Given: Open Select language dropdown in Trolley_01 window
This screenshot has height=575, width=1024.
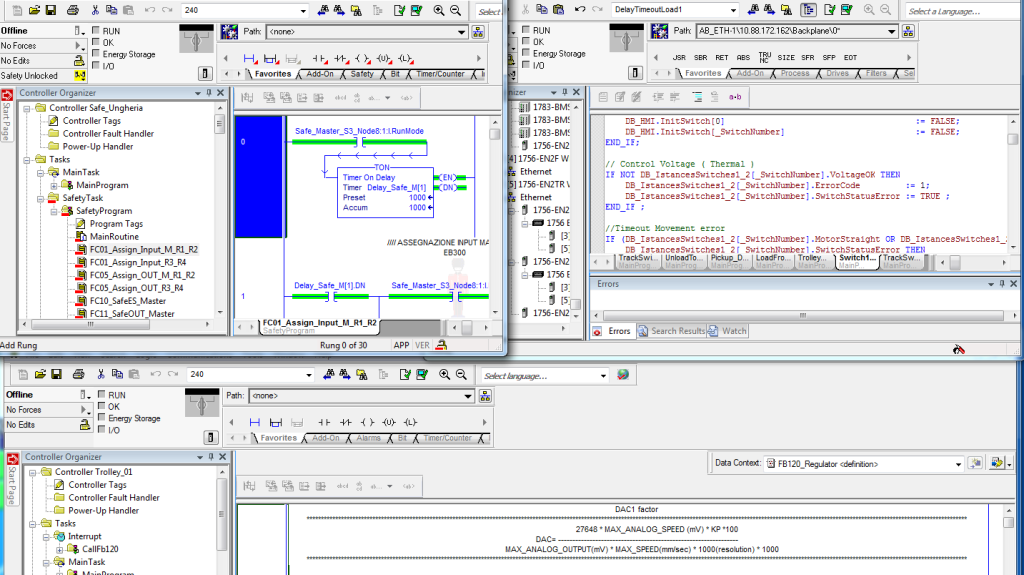Looking at the screenshot, I should pos(603,376).
